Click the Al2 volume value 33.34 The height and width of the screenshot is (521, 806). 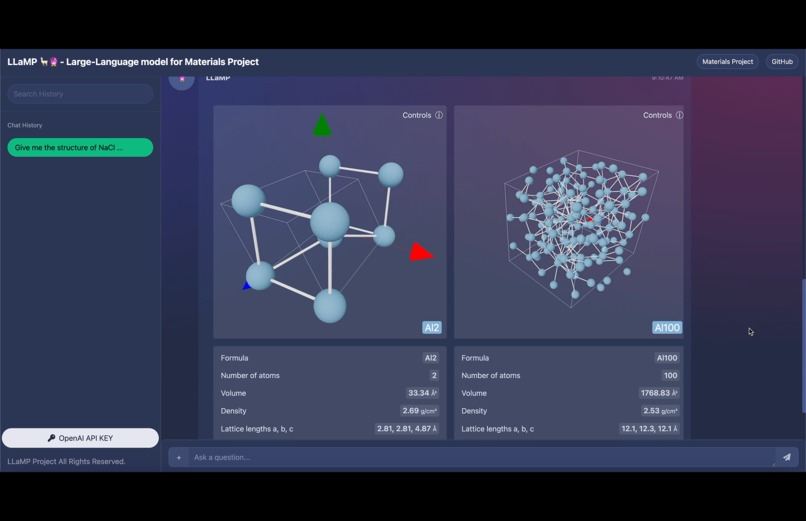tap(423, 393)
